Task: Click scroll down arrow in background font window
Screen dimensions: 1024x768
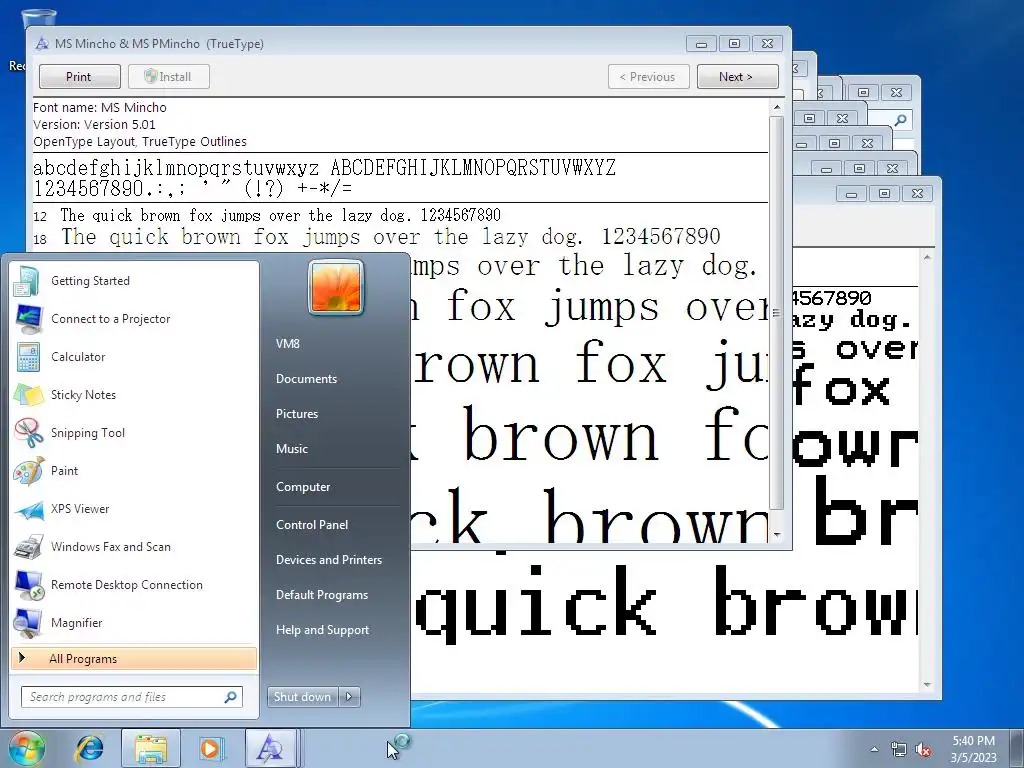Action: pos(927,684)
